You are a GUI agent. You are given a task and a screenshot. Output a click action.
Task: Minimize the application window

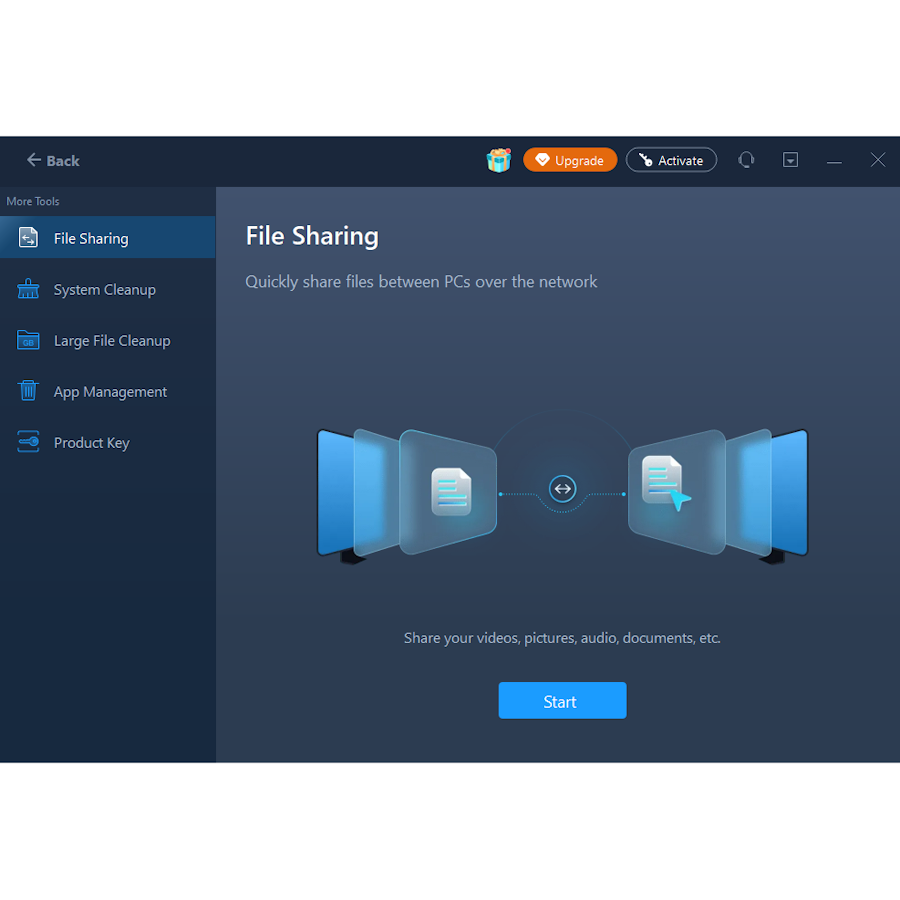[x=834, y=161]
